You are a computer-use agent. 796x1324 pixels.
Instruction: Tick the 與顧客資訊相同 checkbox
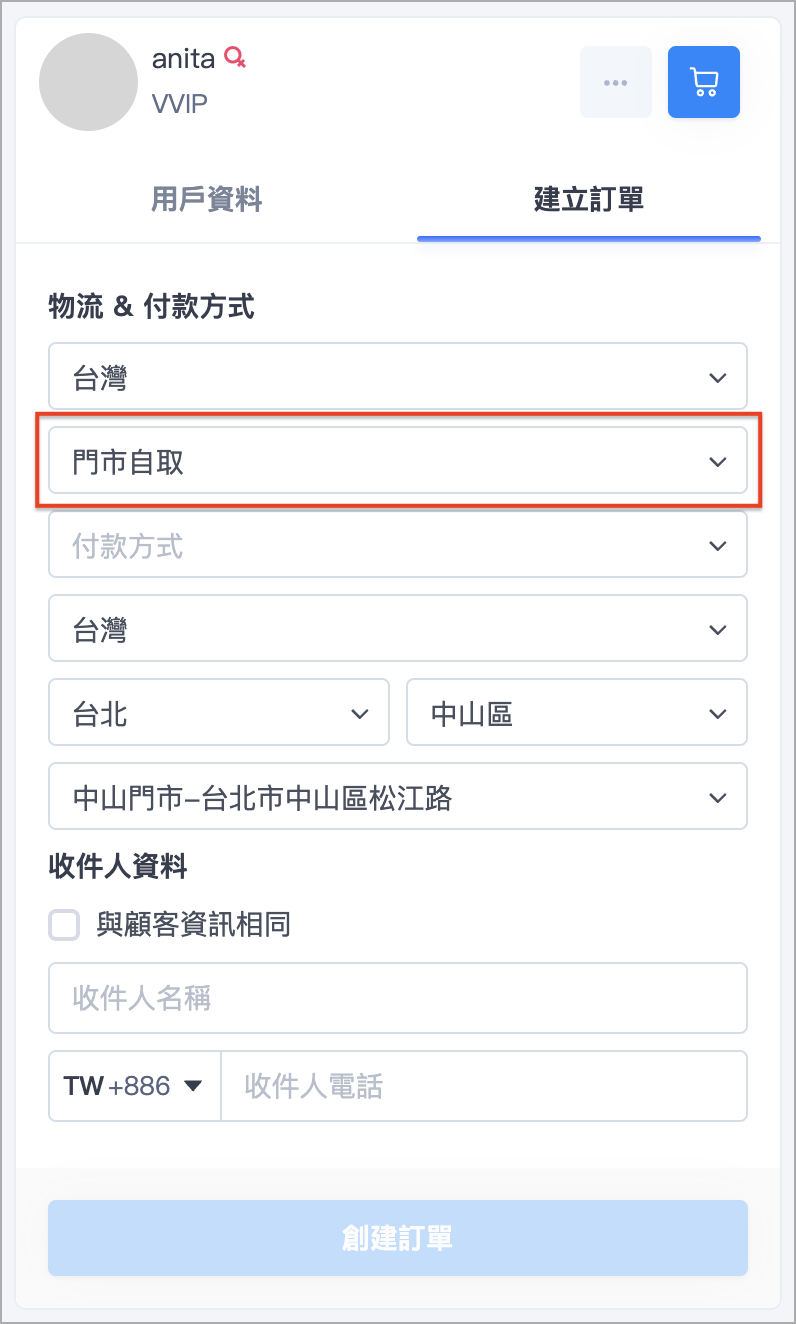(x=65, y=925)
